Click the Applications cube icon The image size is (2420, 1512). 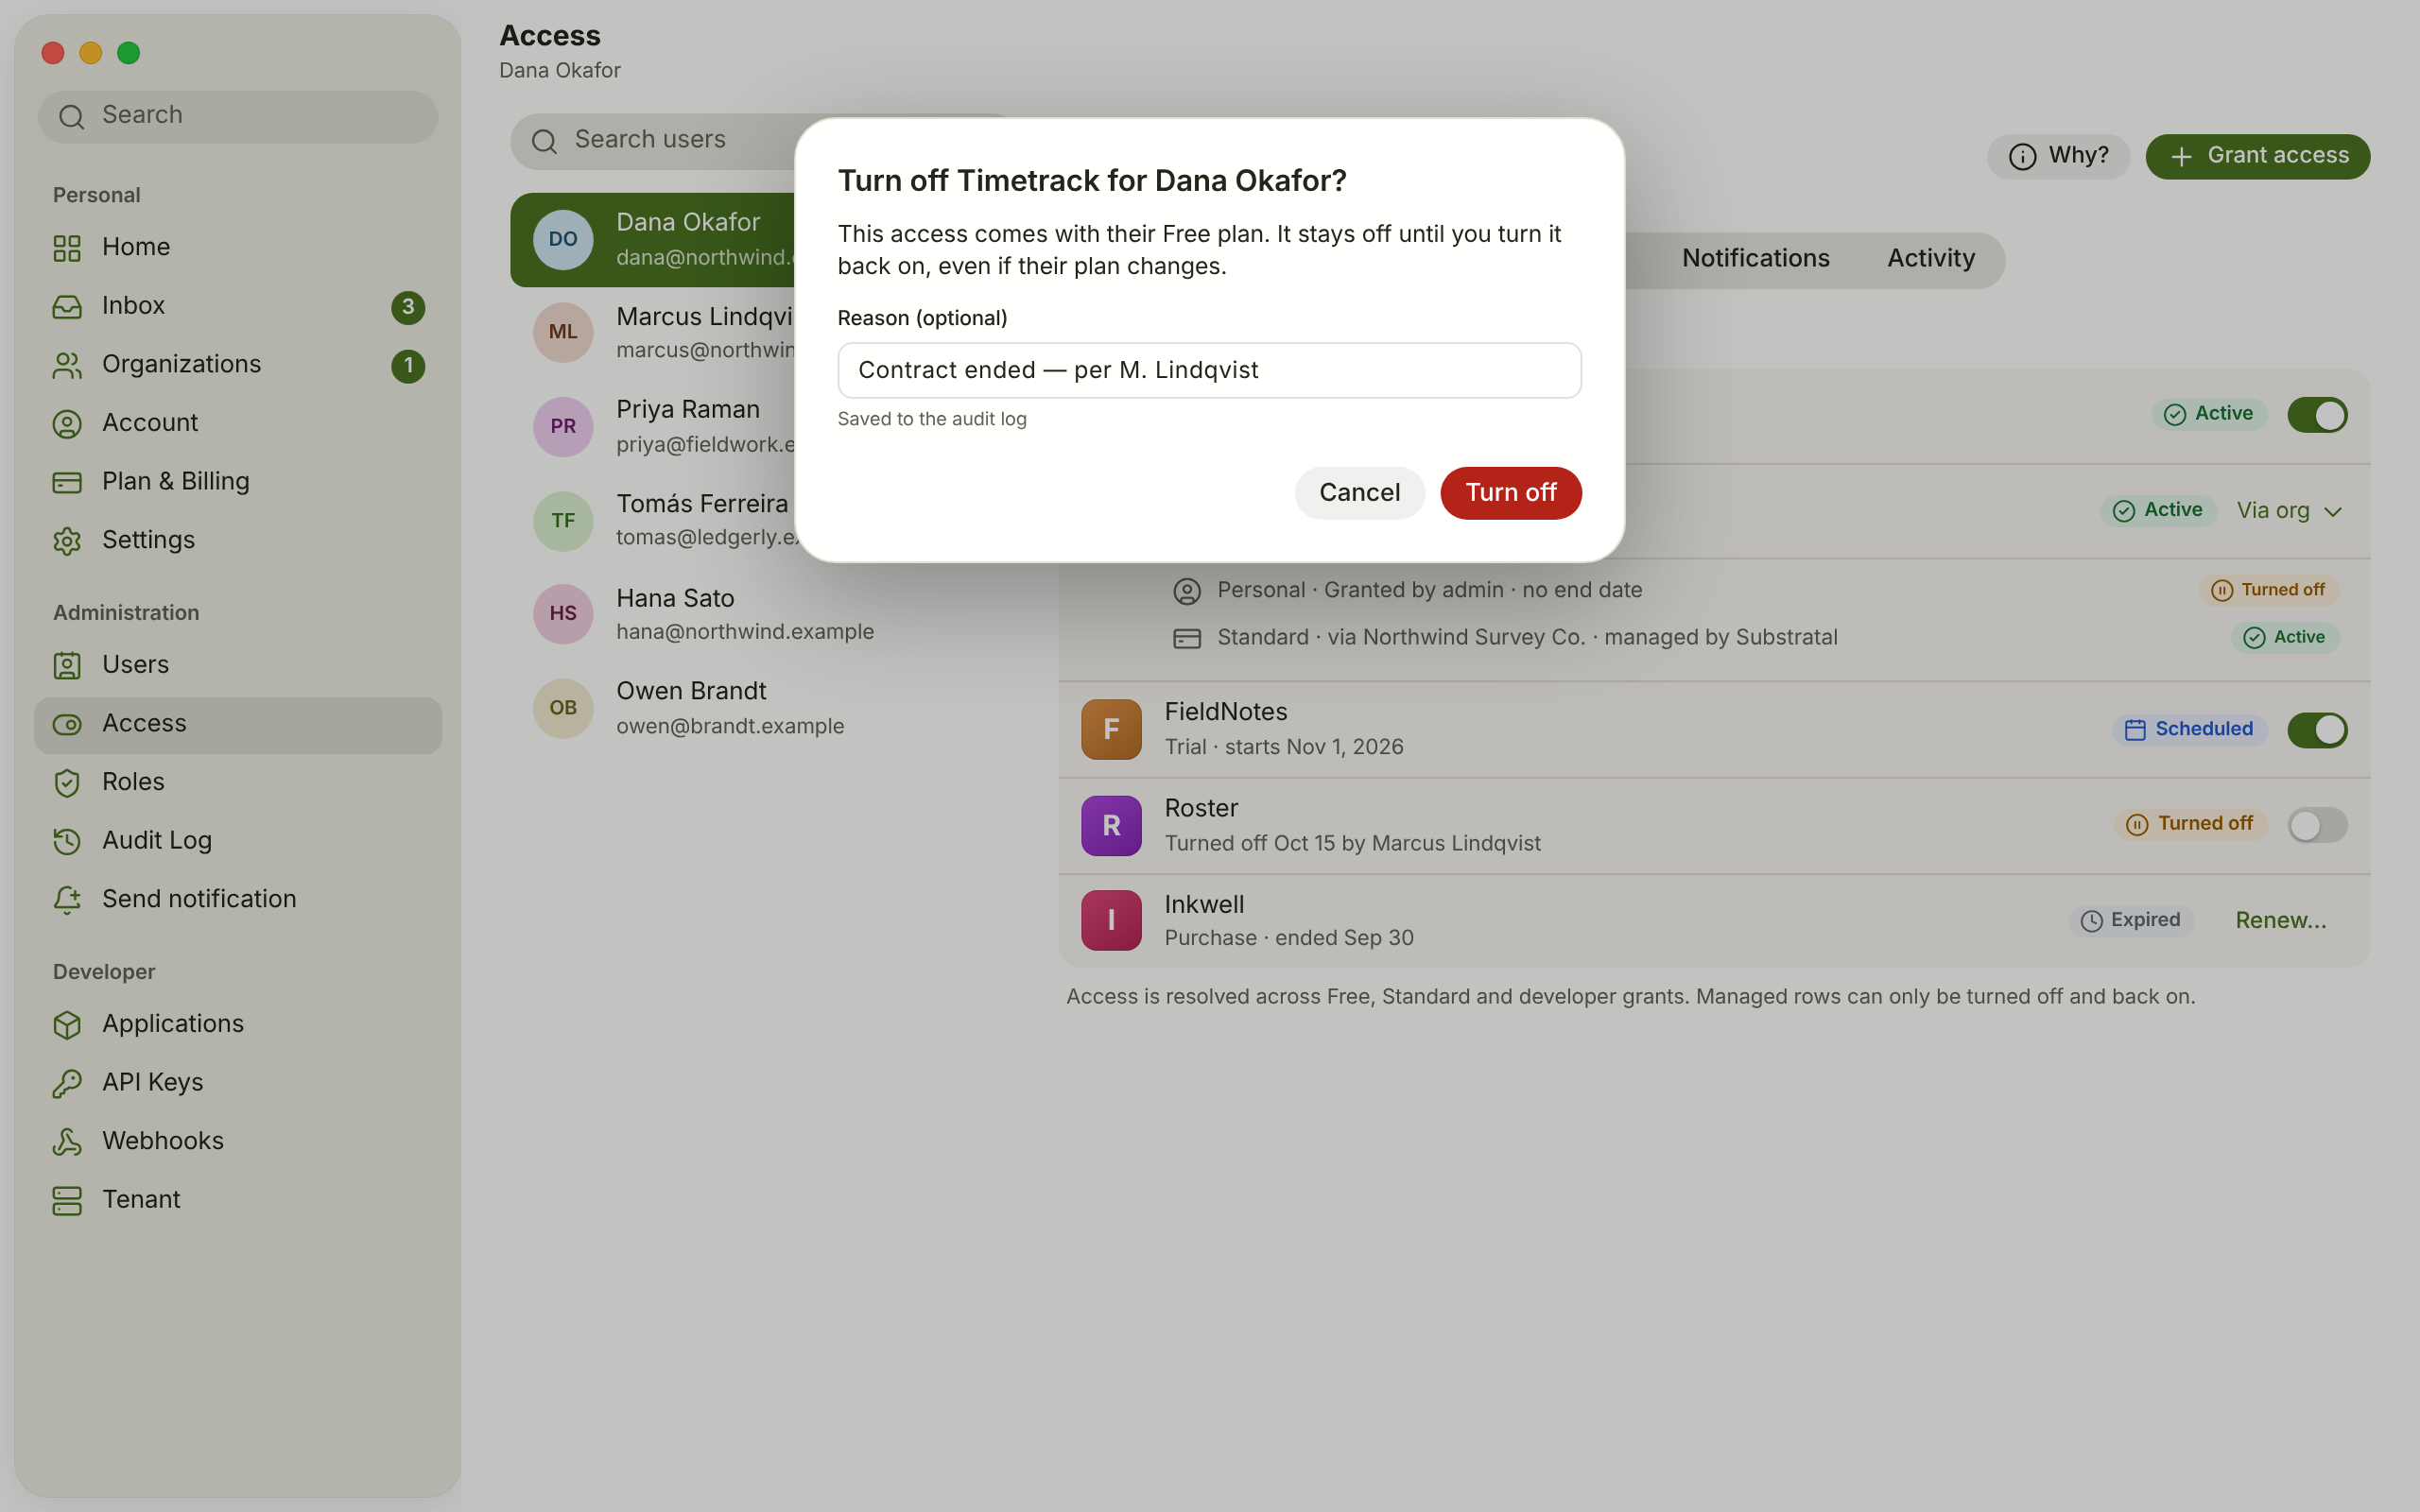[x=67, y=1025]
